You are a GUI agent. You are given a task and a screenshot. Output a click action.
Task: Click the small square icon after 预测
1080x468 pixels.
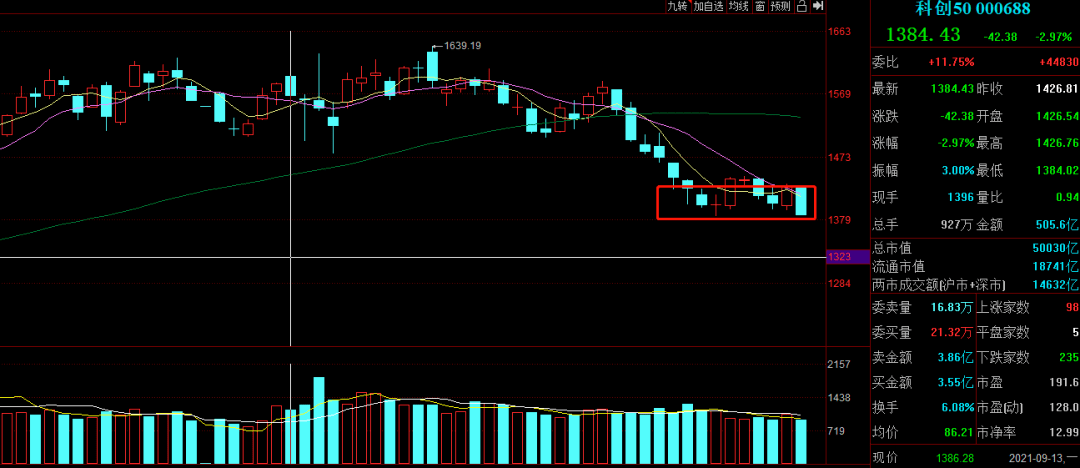point(801,7)
